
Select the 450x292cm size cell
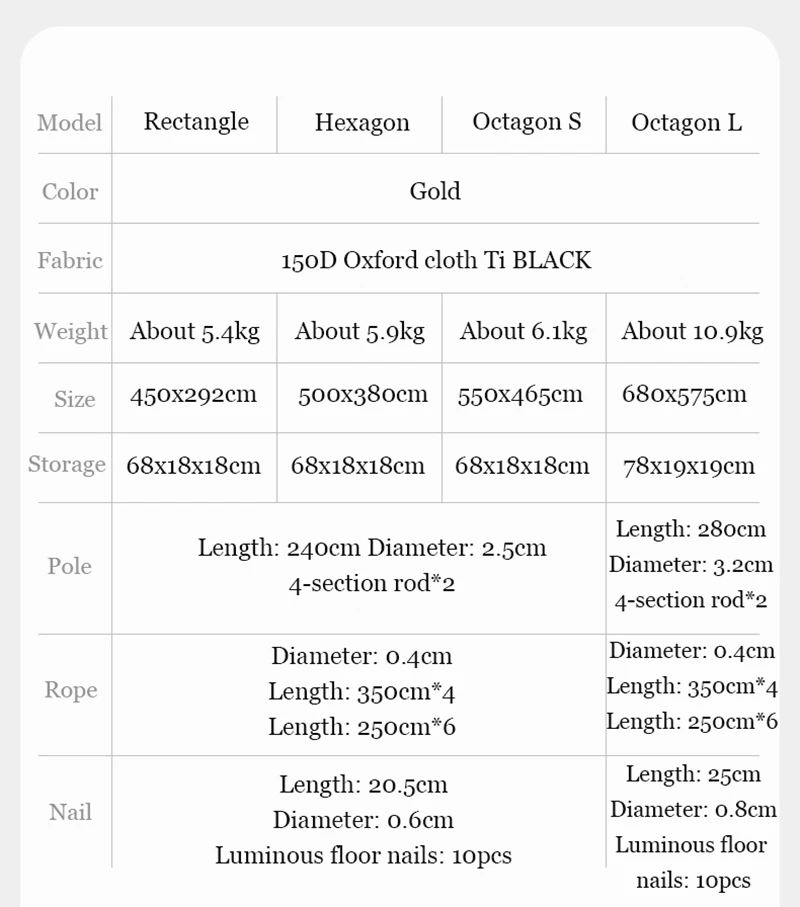[193, 394]
